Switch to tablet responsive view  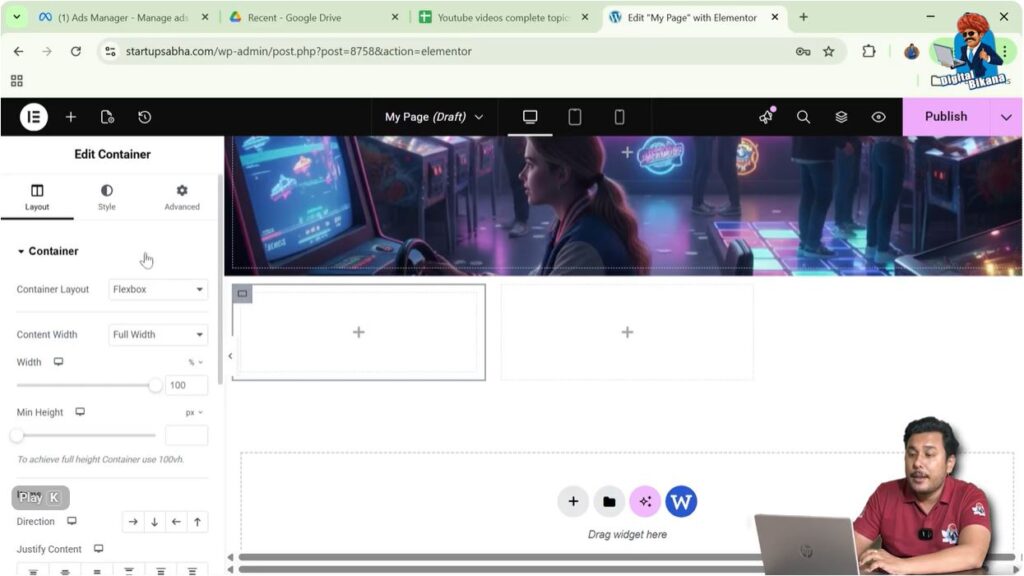(x=575, y=117)
